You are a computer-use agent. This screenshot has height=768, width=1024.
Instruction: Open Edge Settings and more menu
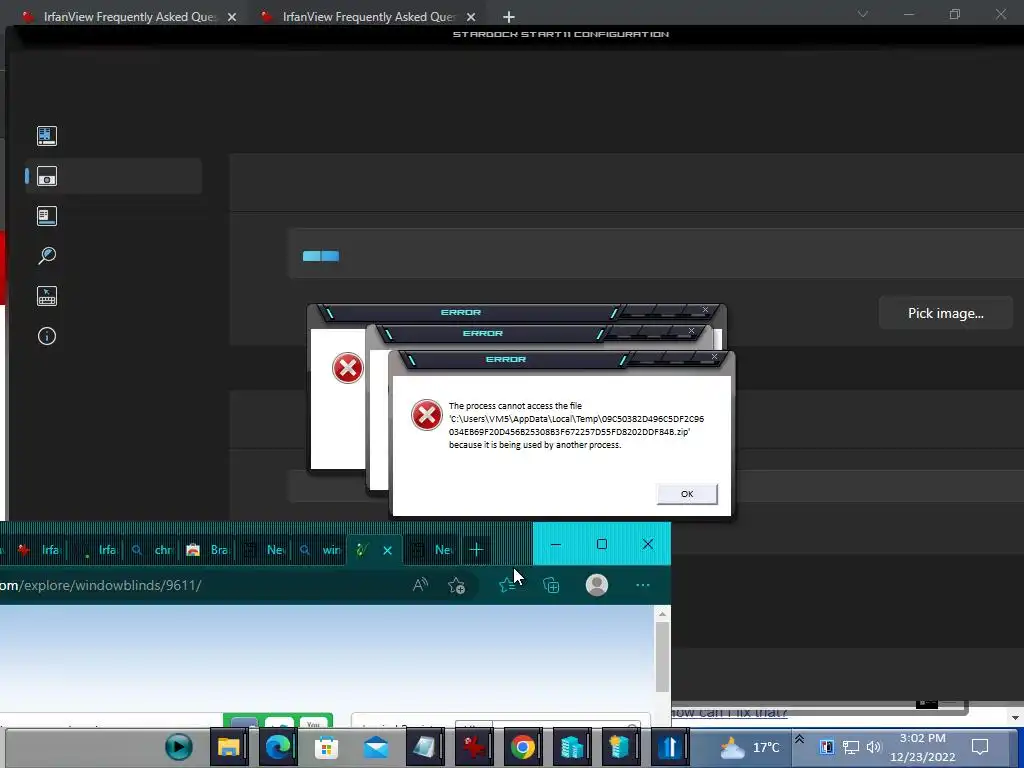[x=643, y=585]
